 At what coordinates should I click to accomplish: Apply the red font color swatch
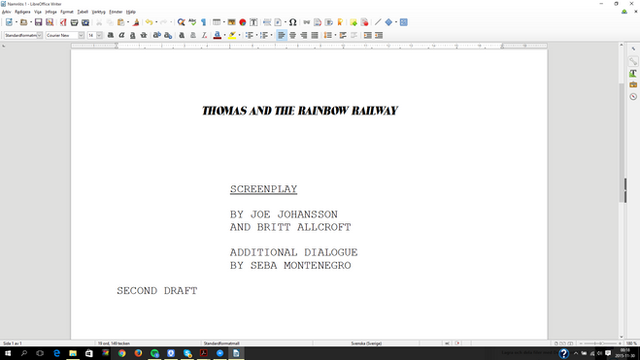[x=217, y=36]
